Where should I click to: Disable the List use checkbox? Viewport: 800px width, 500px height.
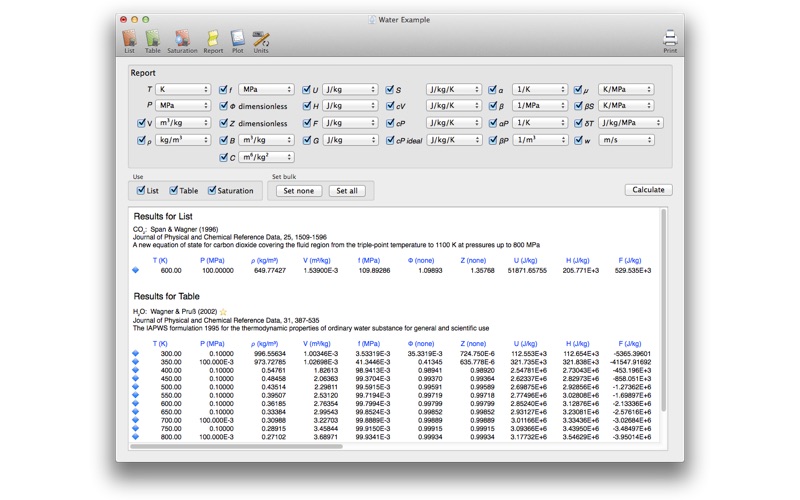point(141,190)
